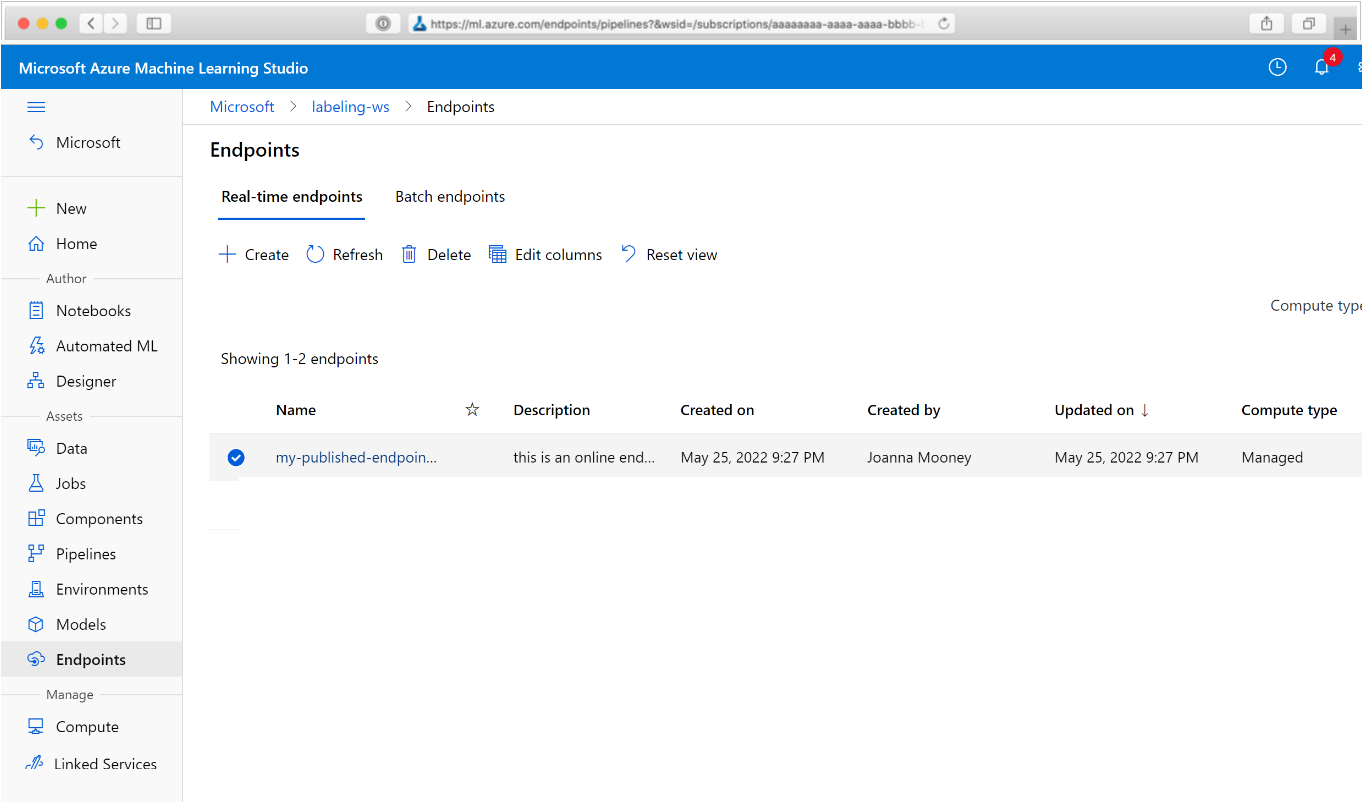
Task: Open the Linked Services icon
Action: (36, 763)
